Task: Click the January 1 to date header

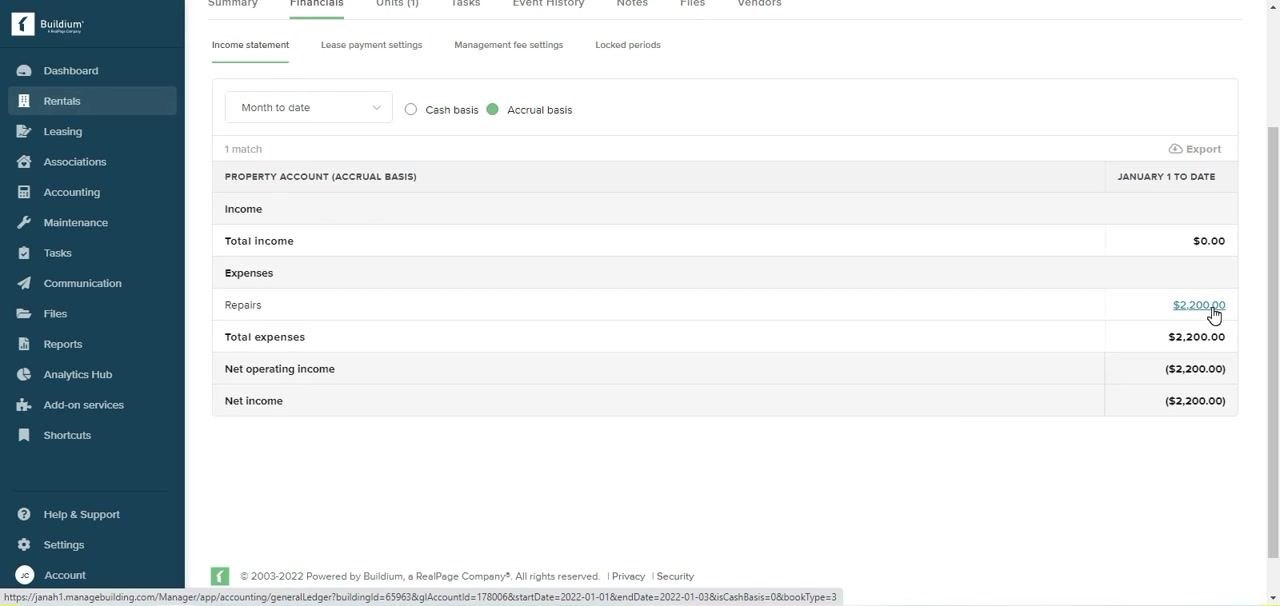Action: [1166, 177]
